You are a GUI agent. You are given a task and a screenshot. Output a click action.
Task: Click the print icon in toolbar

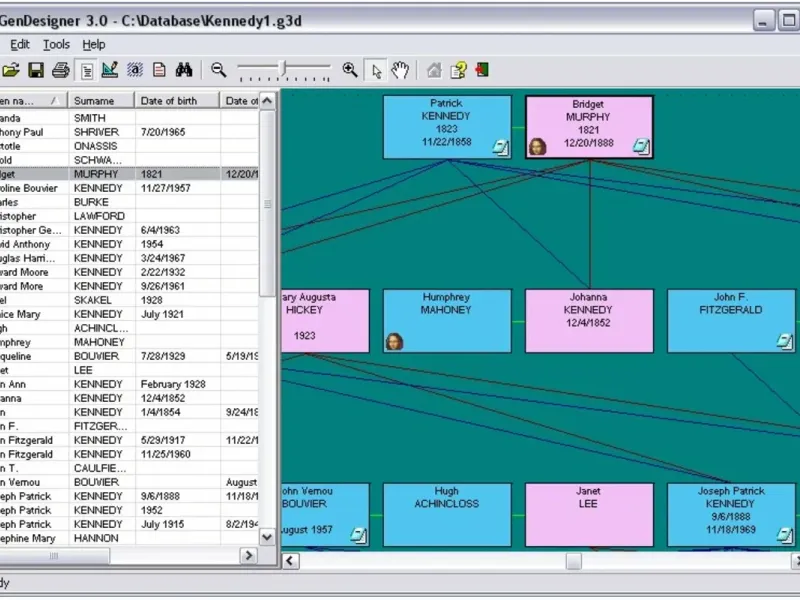tap(61, 70)
